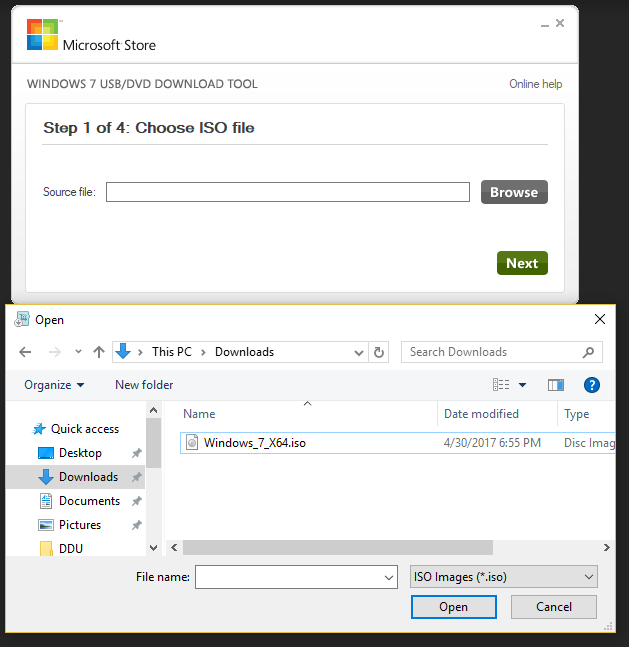The height and width of the screenshot is (647, 629).
Task: Click the blue Downloads arrow in address bar
Action: 123,352
